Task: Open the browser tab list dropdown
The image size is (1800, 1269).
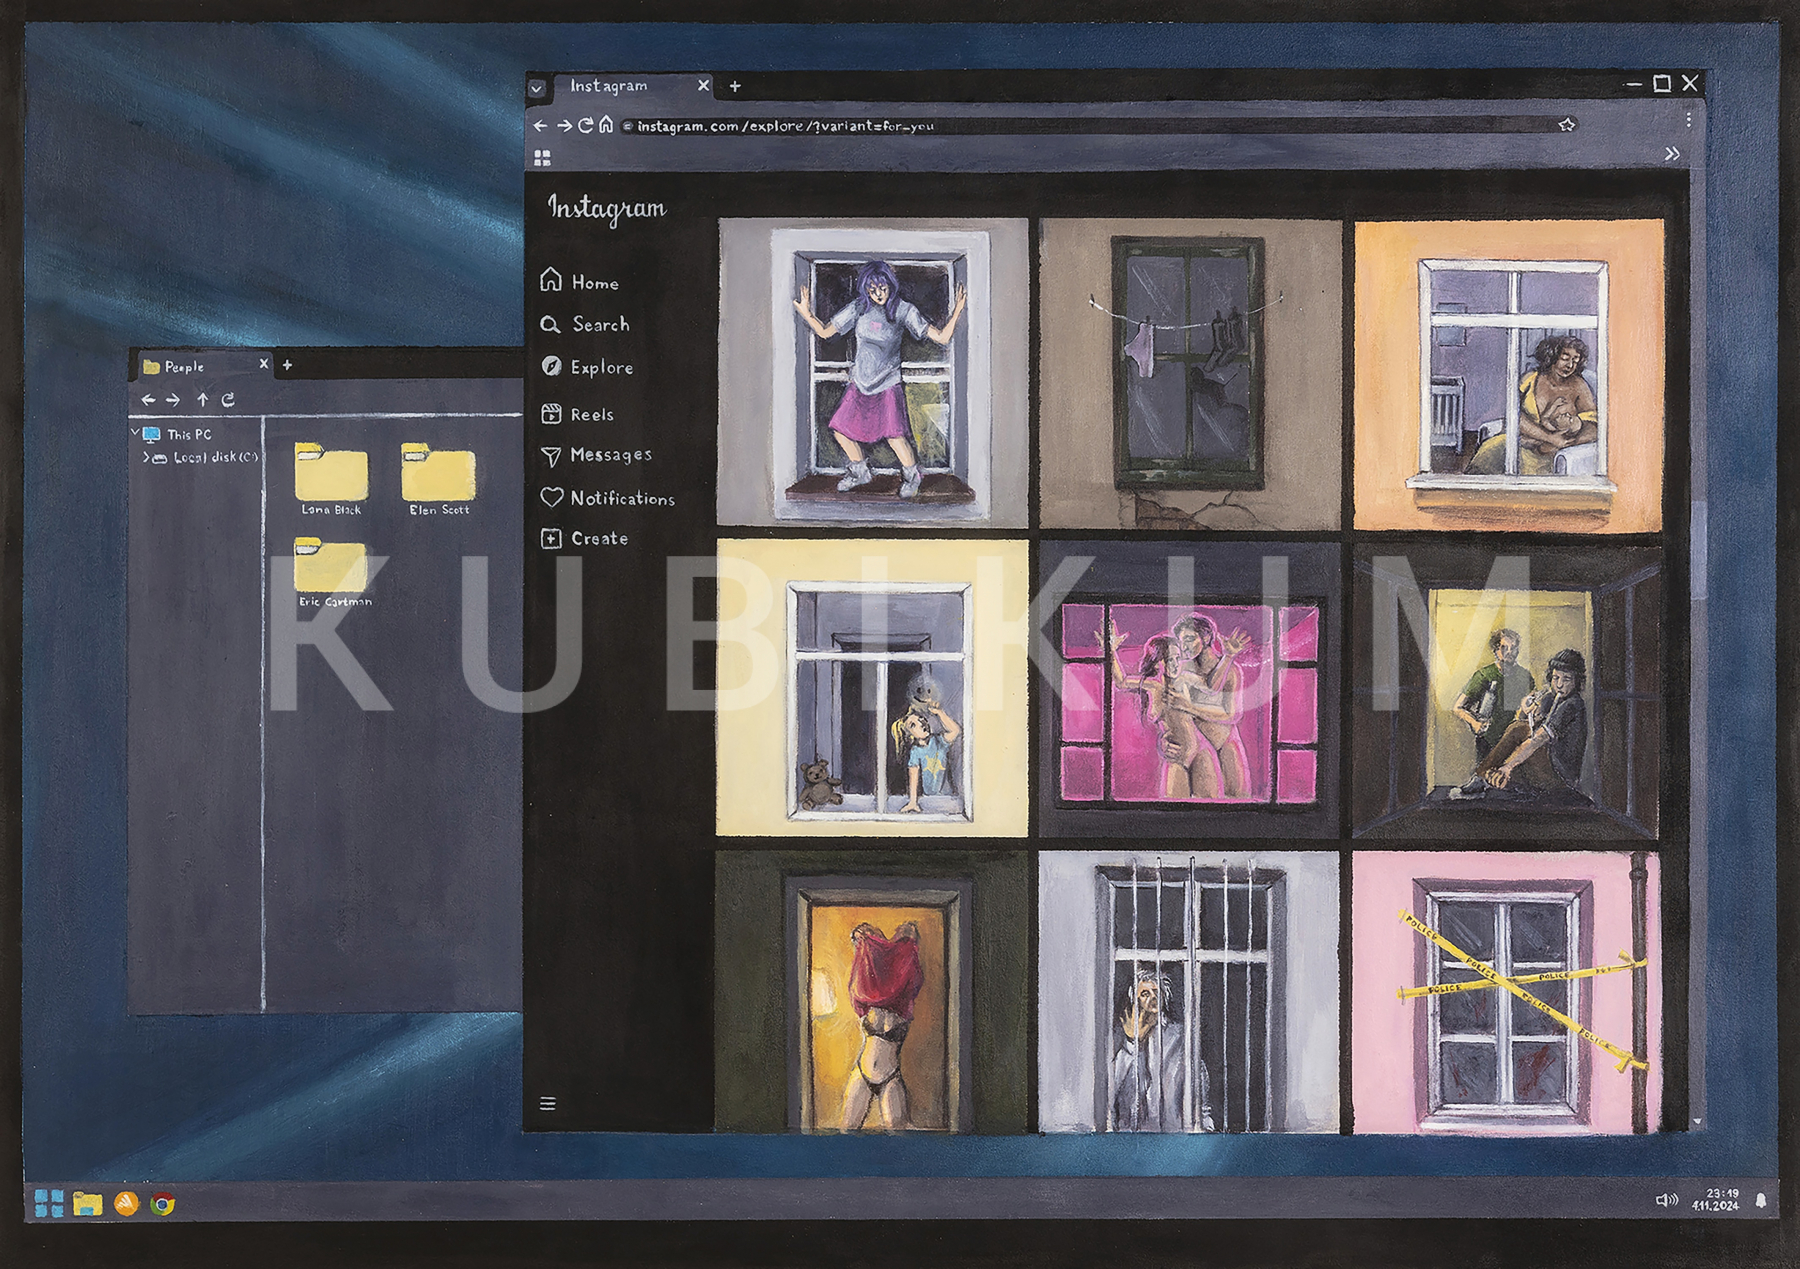Action: pos(537,88)
